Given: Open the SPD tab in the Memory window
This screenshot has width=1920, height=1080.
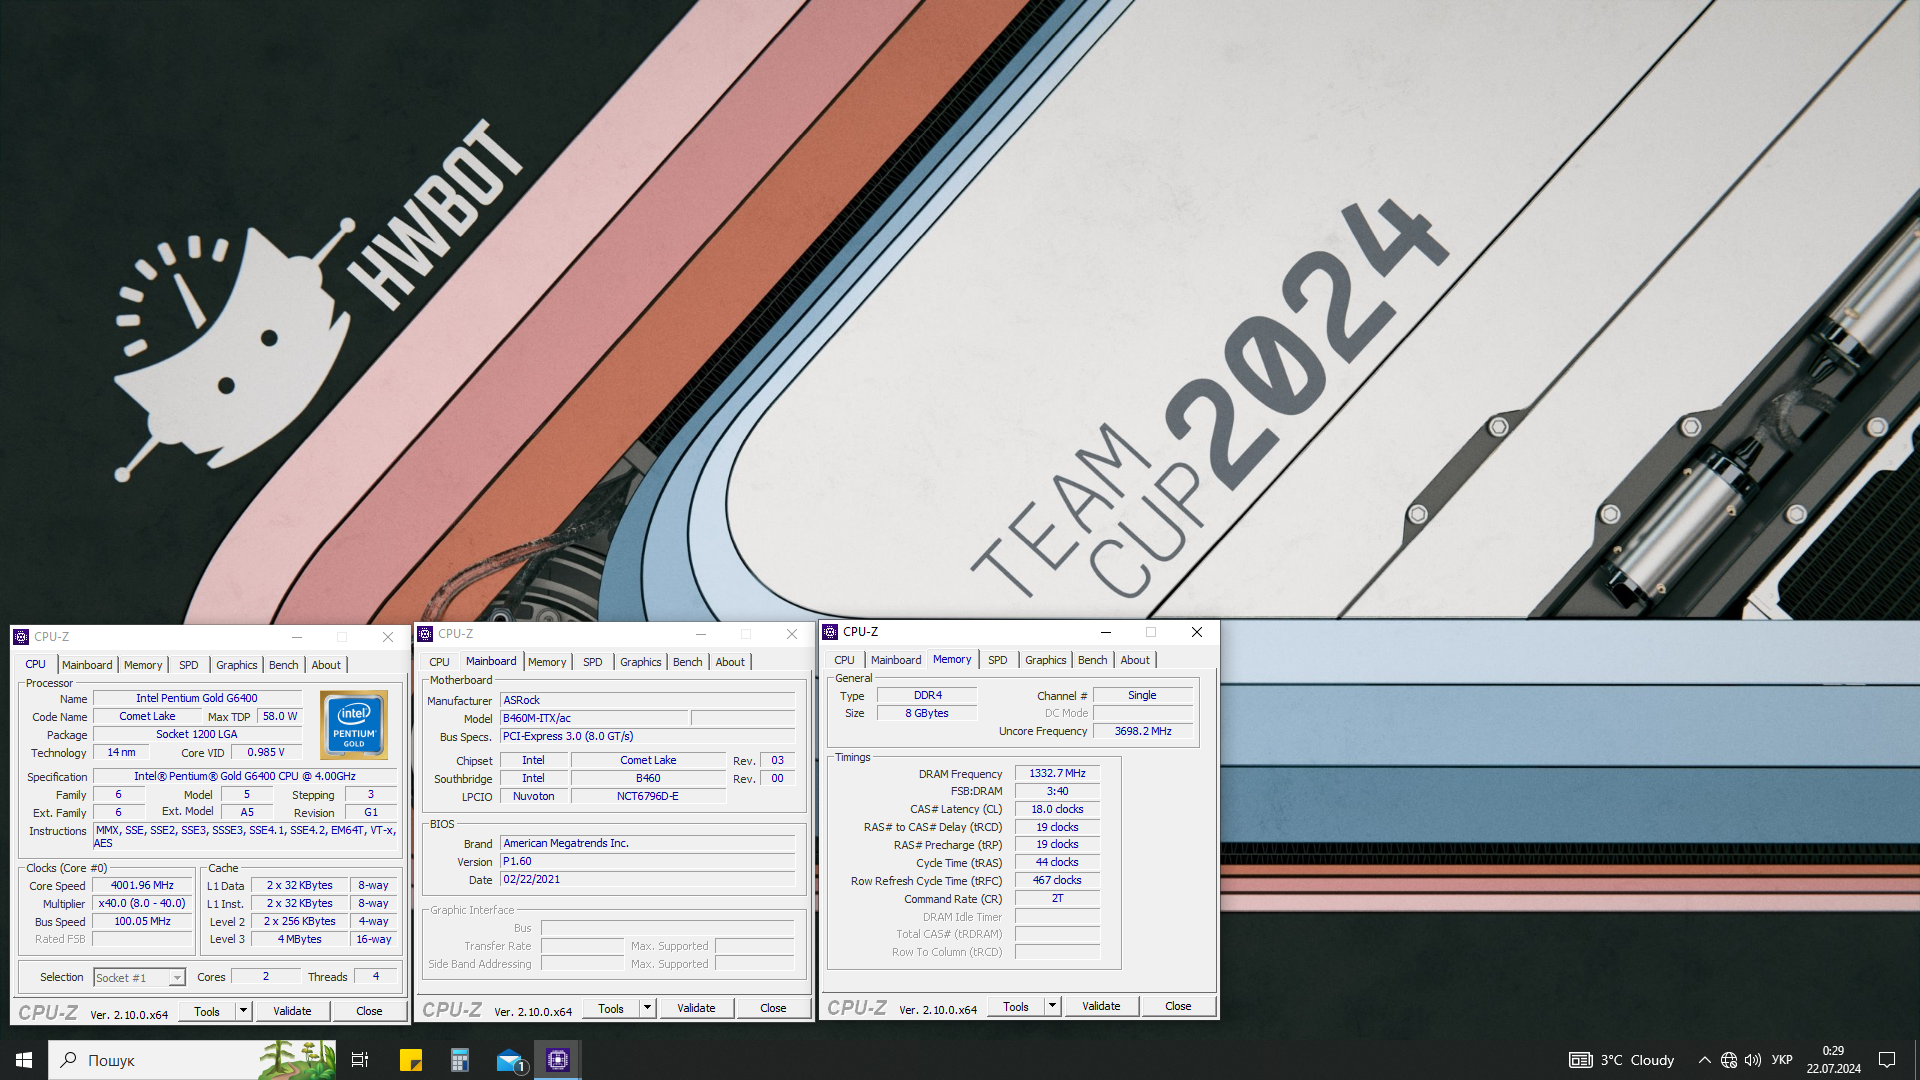Looking at the screenshot, I should click(998, 660).
